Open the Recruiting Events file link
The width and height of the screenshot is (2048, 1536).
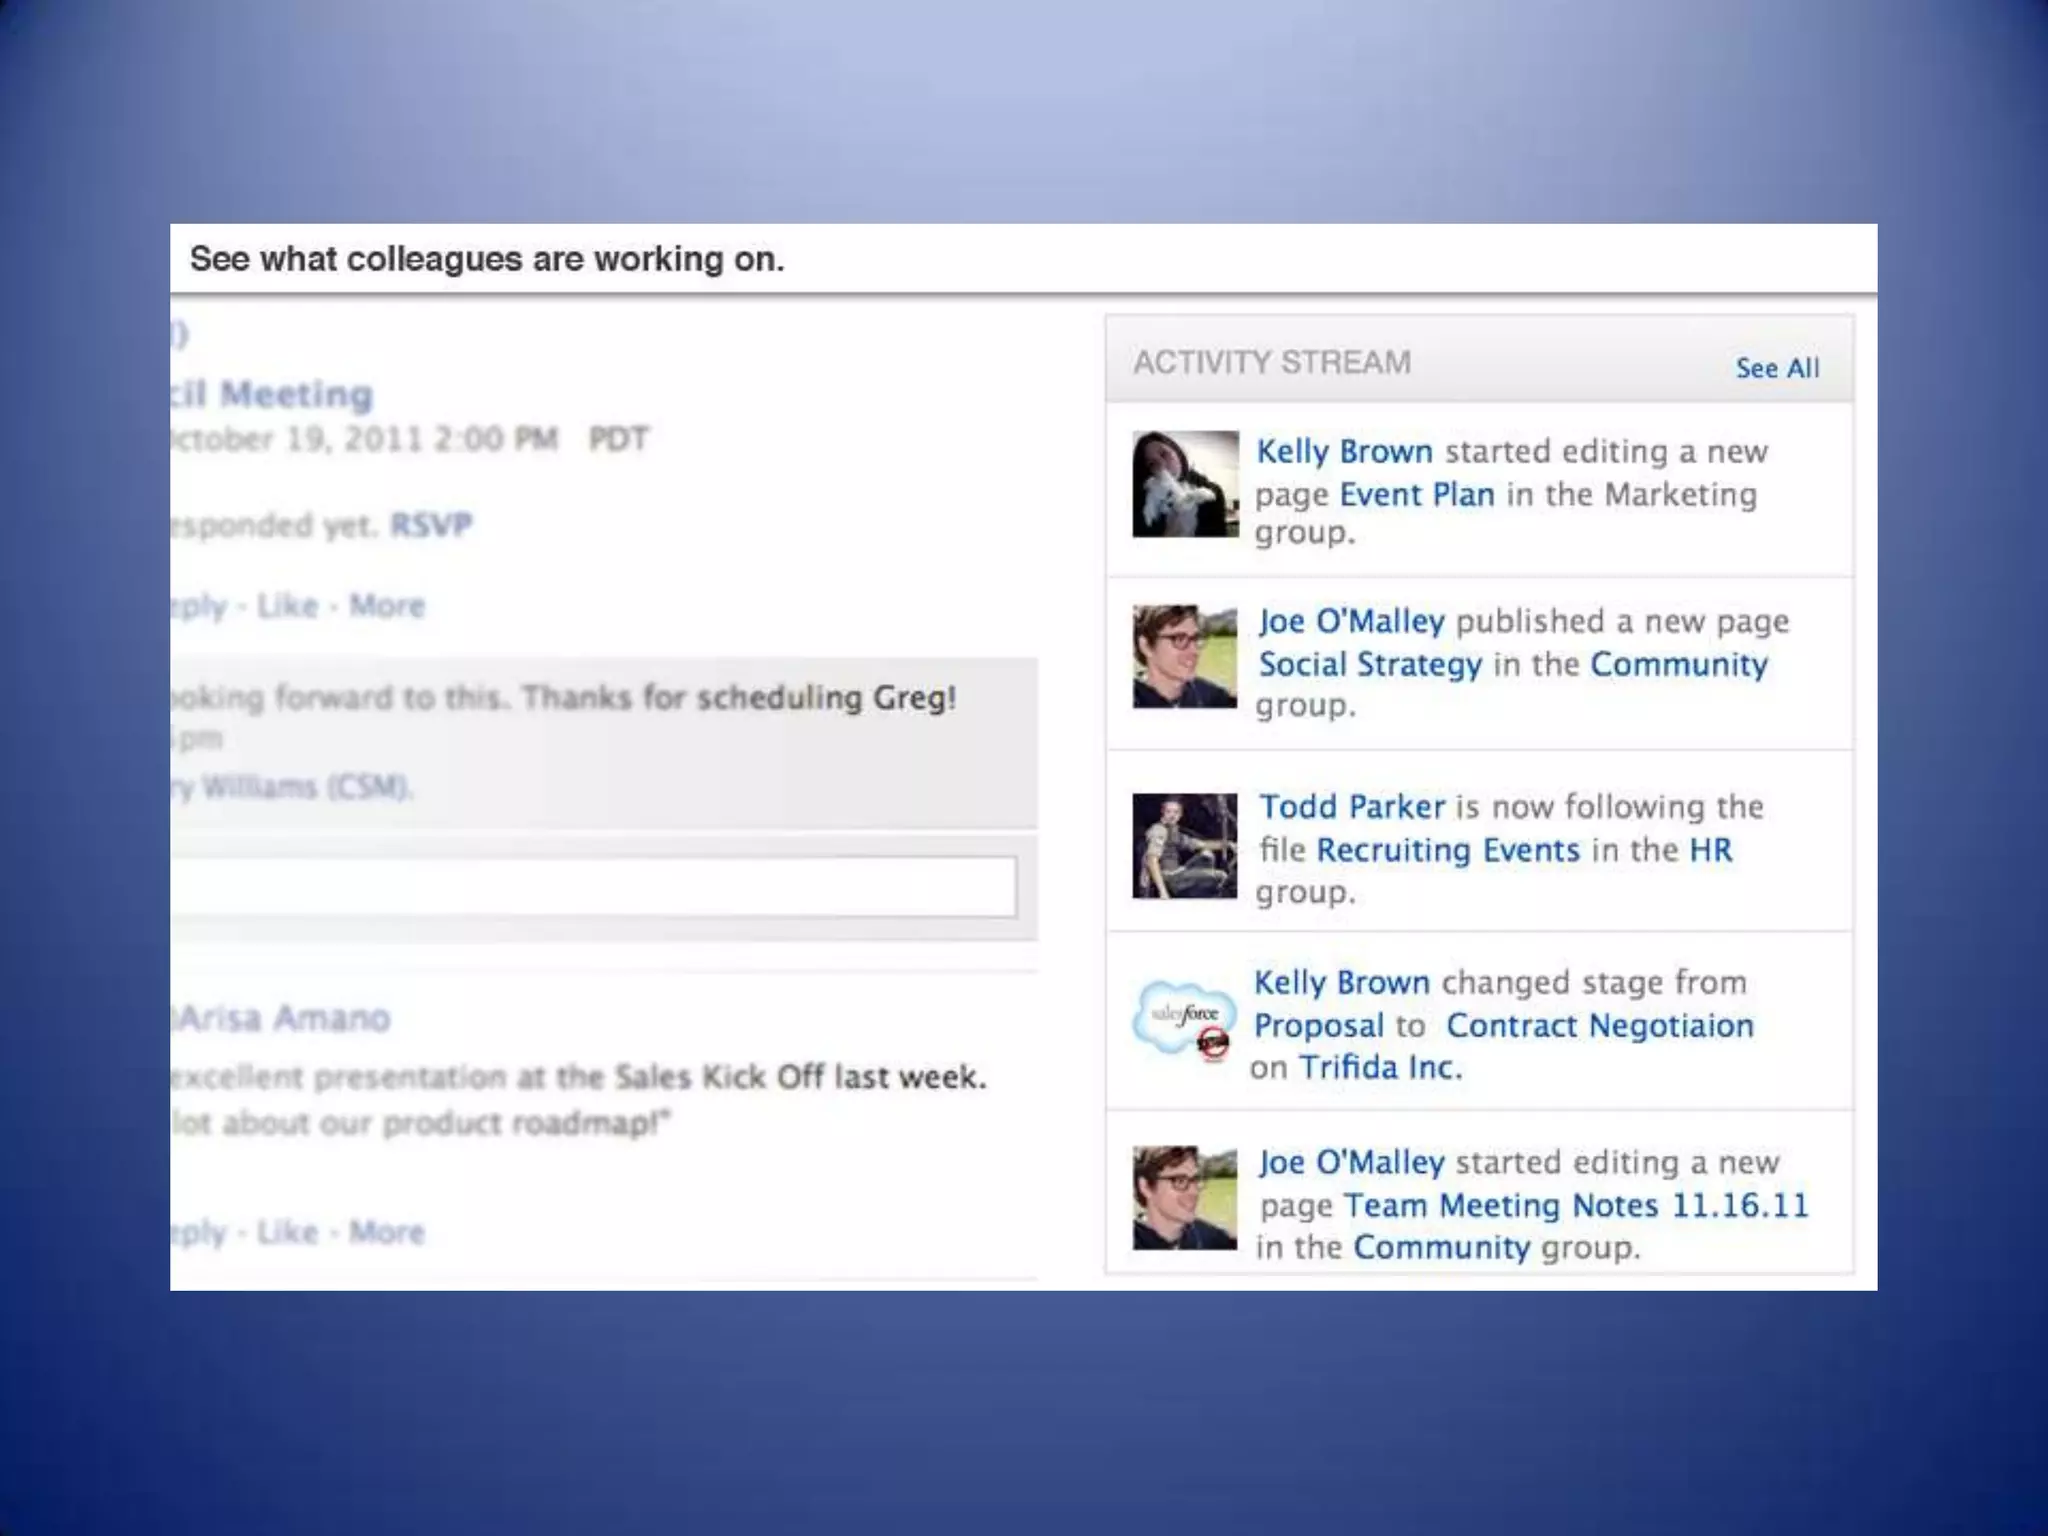click(x=1447, y=850)
